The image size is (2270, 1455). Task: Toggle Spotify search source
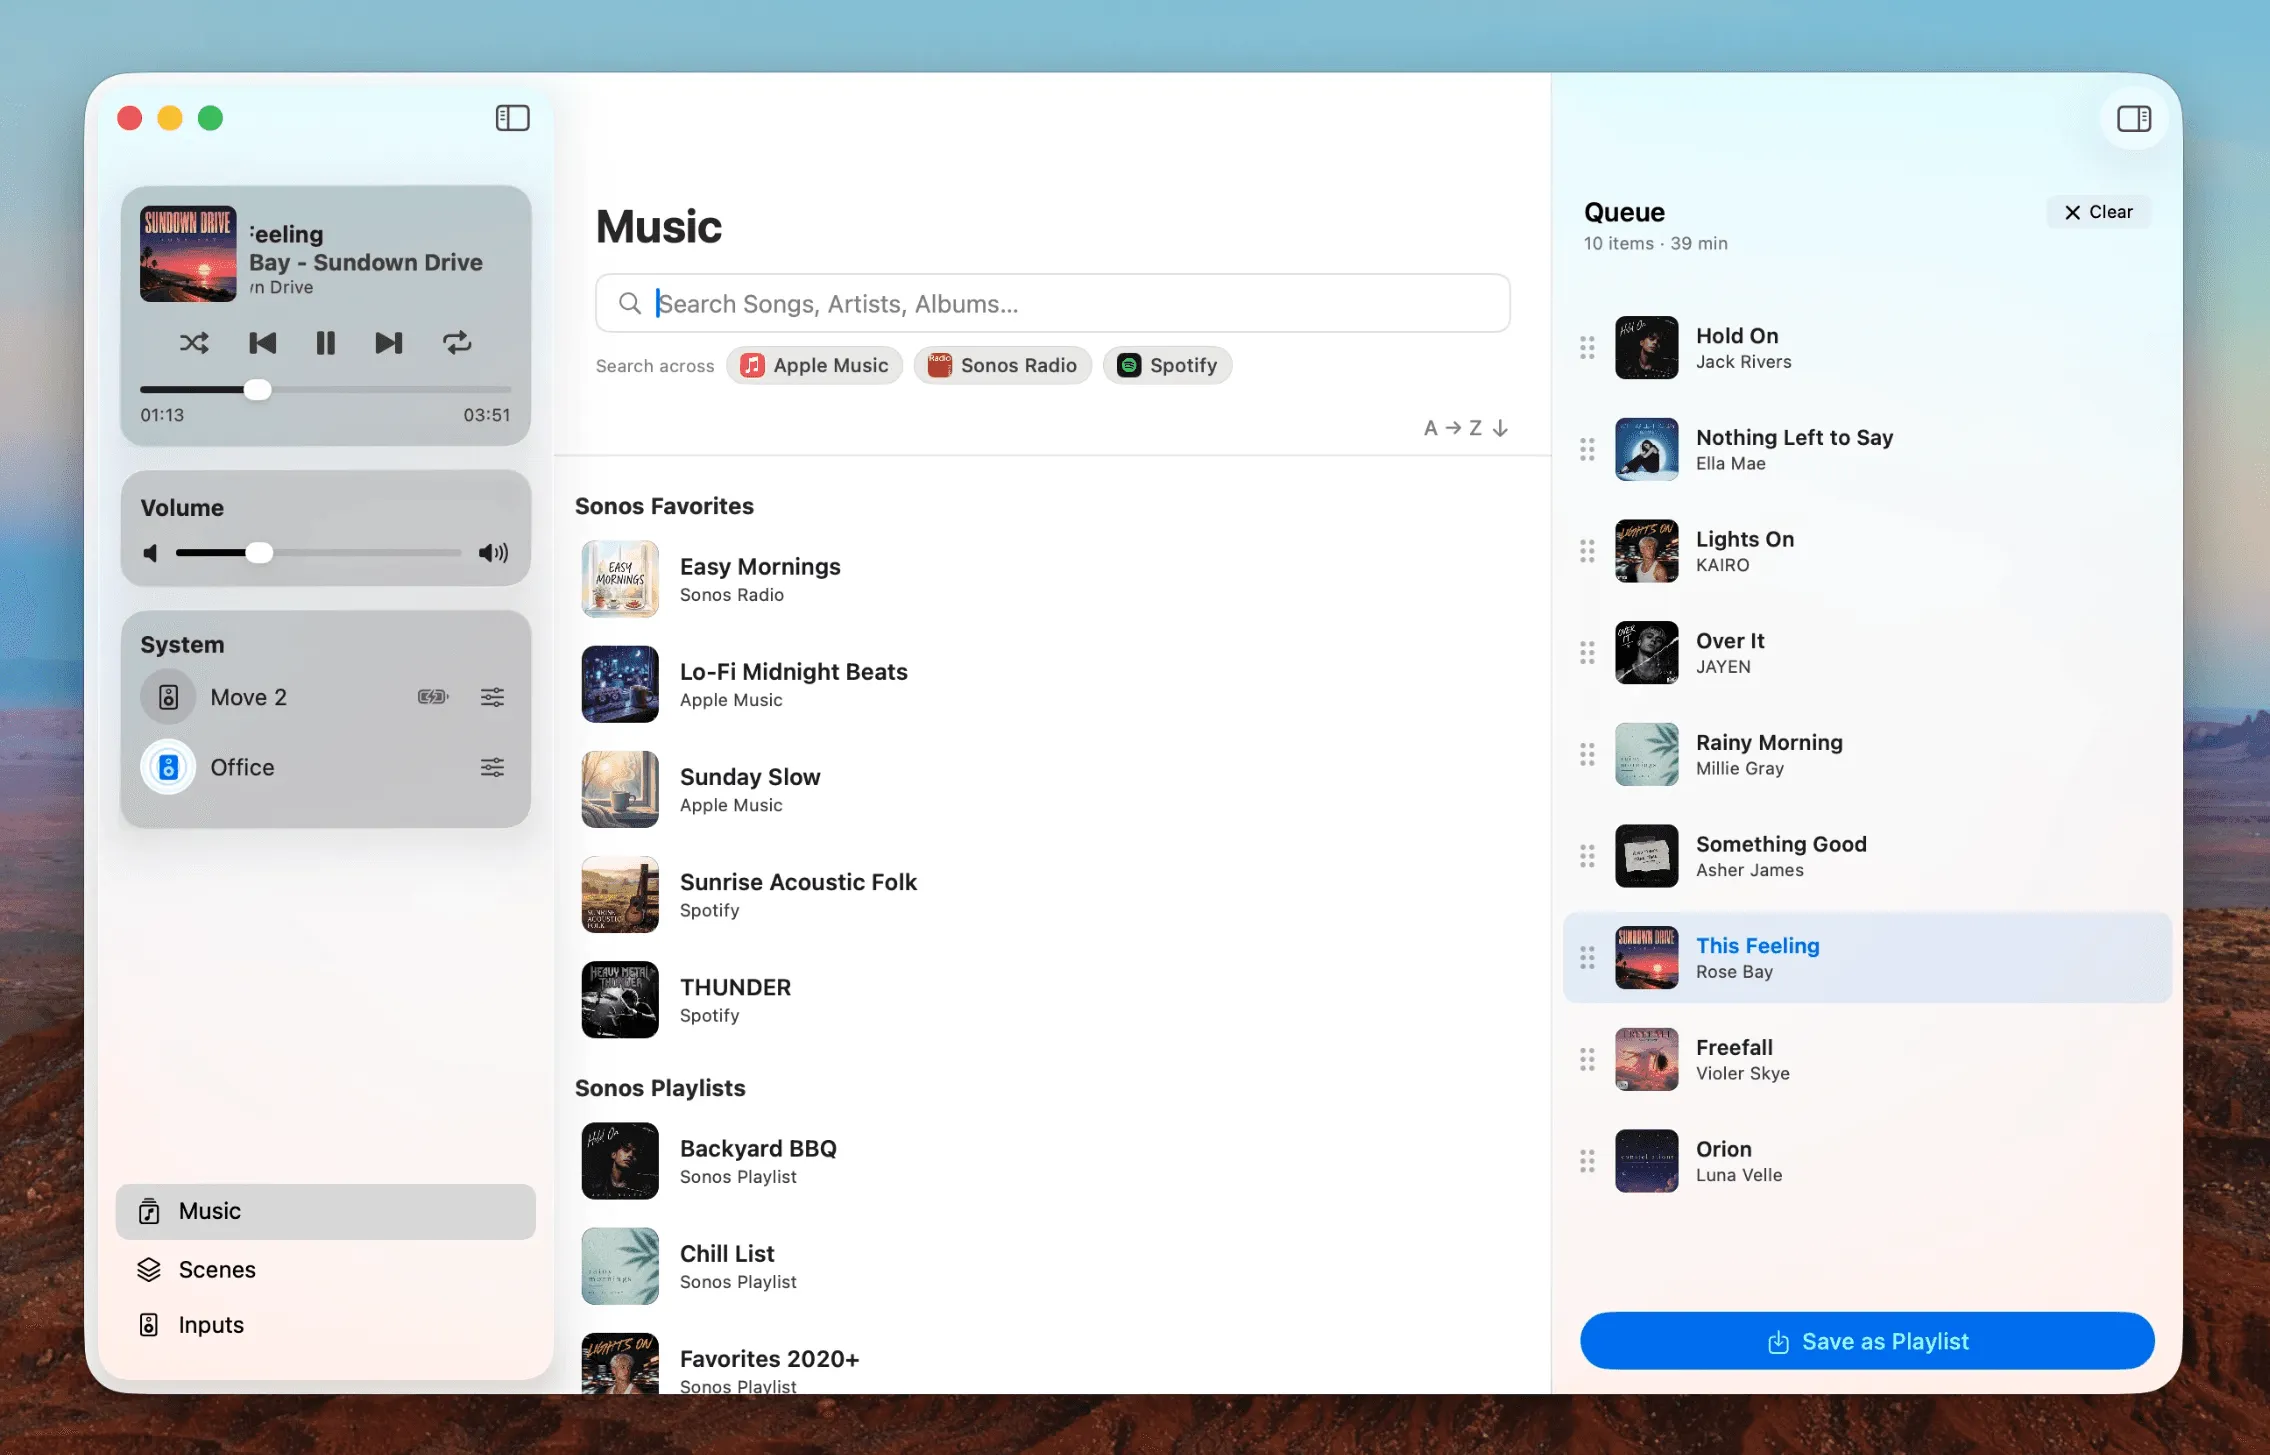1167,365
